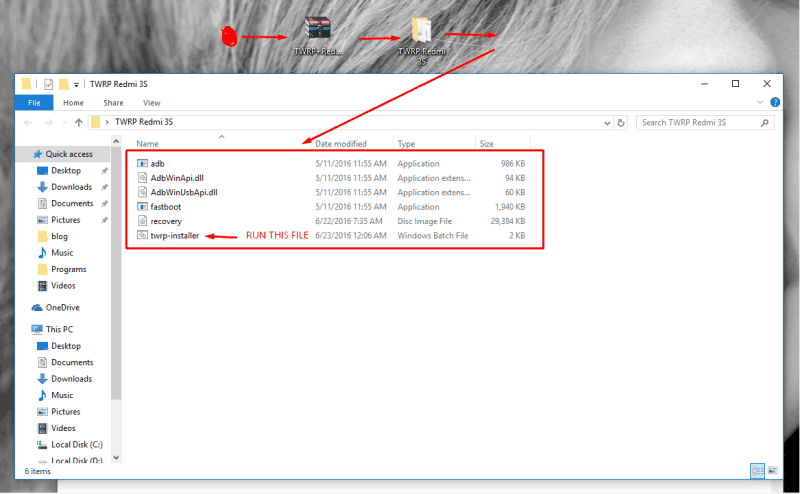Open OneDrive in the navigation pane
This screenshot has height=494, width=800.
click(x=62, y=307)
